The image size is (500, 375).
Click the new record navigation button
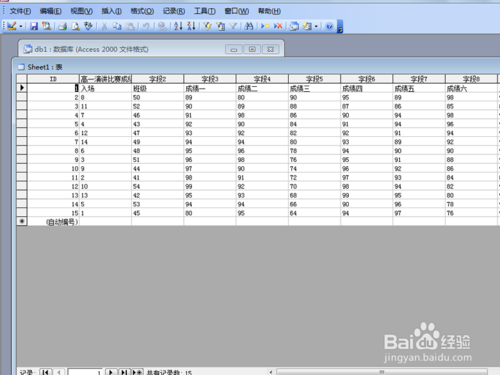[x=137, y=372]
